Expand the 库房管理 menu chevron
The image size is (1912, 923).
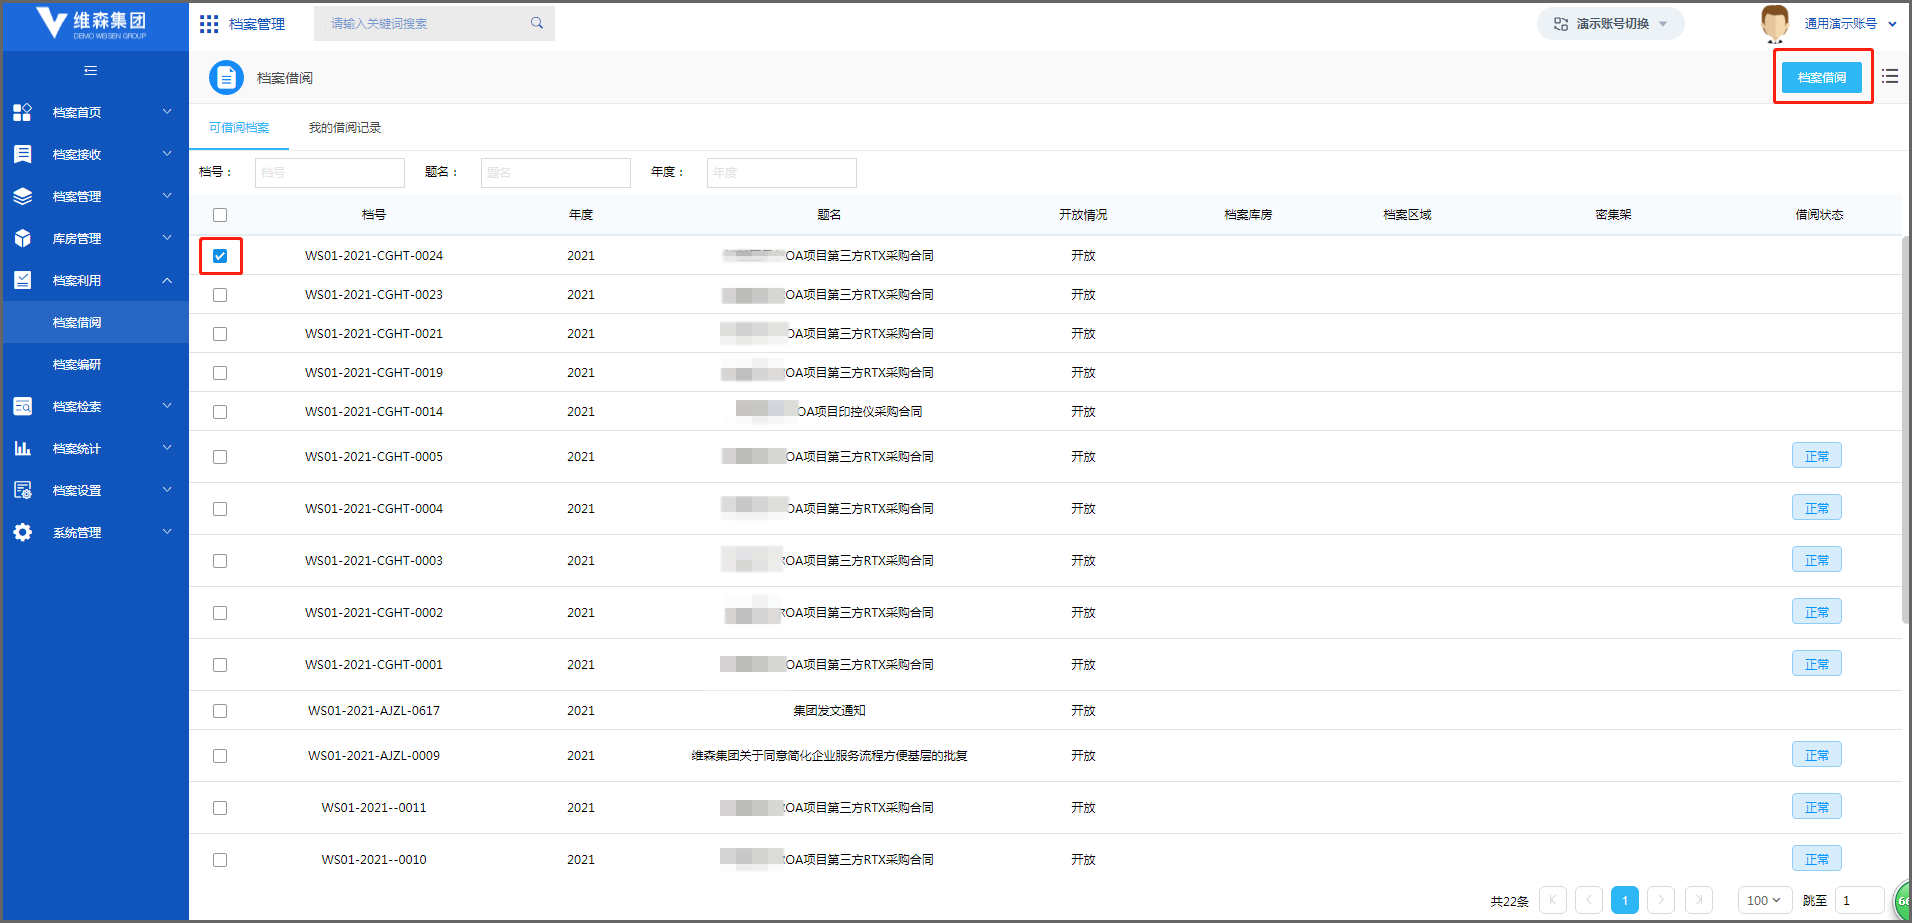click(x=167, y=238)
